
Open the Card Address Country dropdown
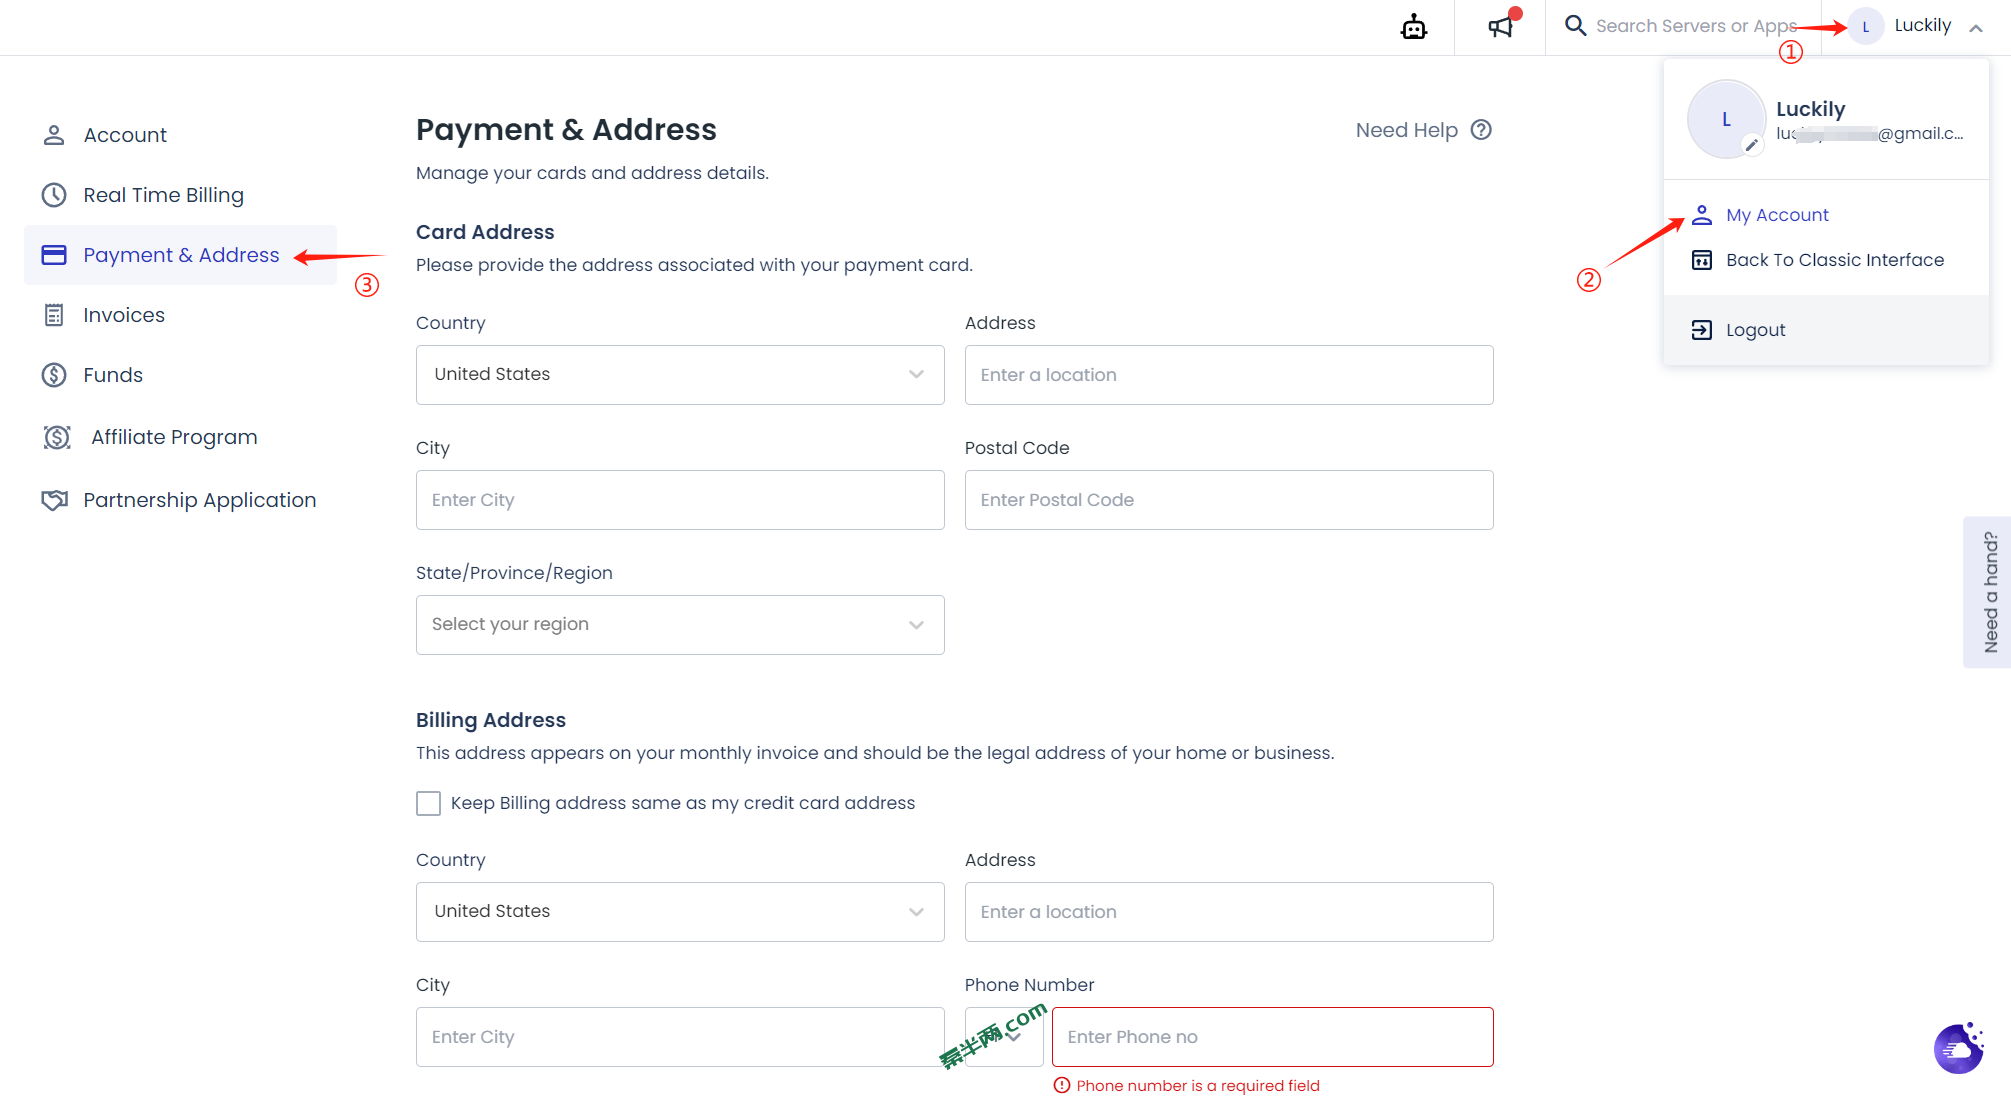[680, 375]
